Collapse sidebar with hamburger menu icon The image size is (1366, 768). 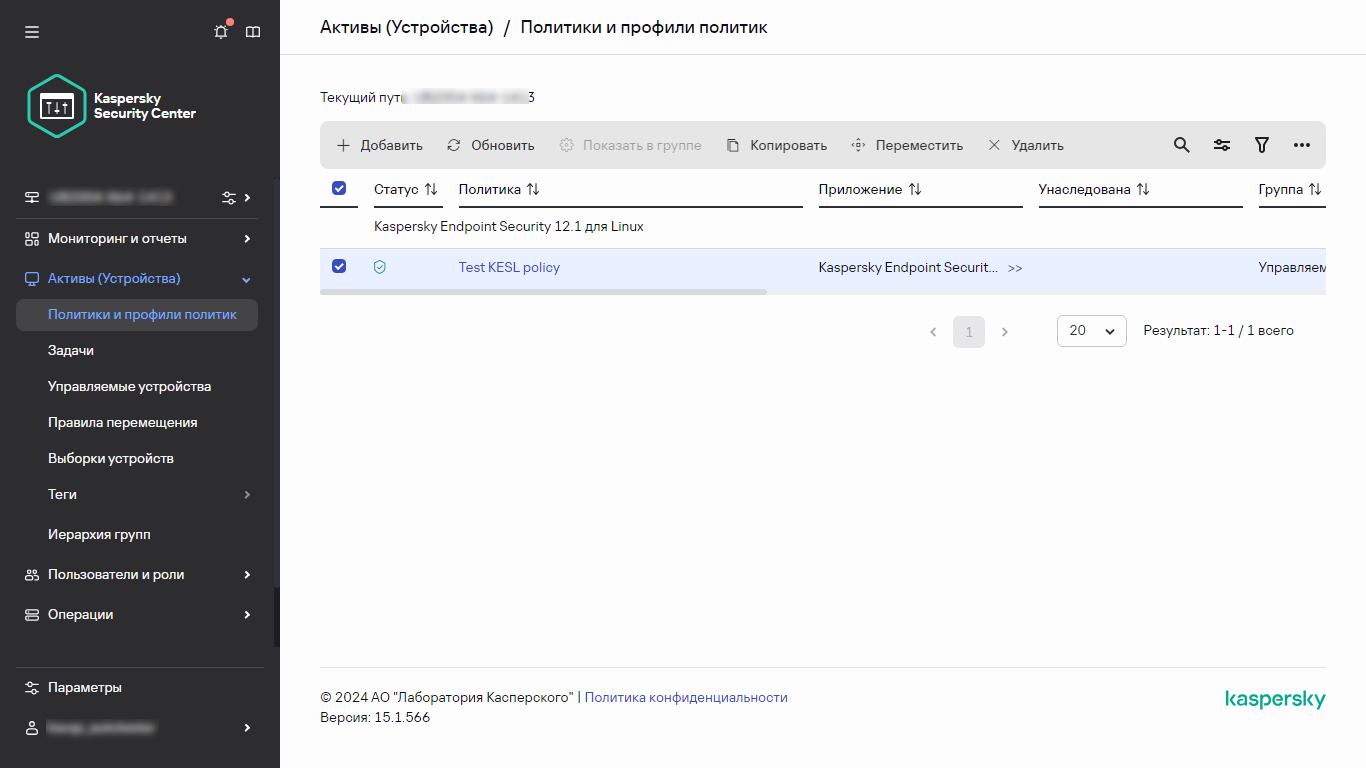(x=32, y=32)
